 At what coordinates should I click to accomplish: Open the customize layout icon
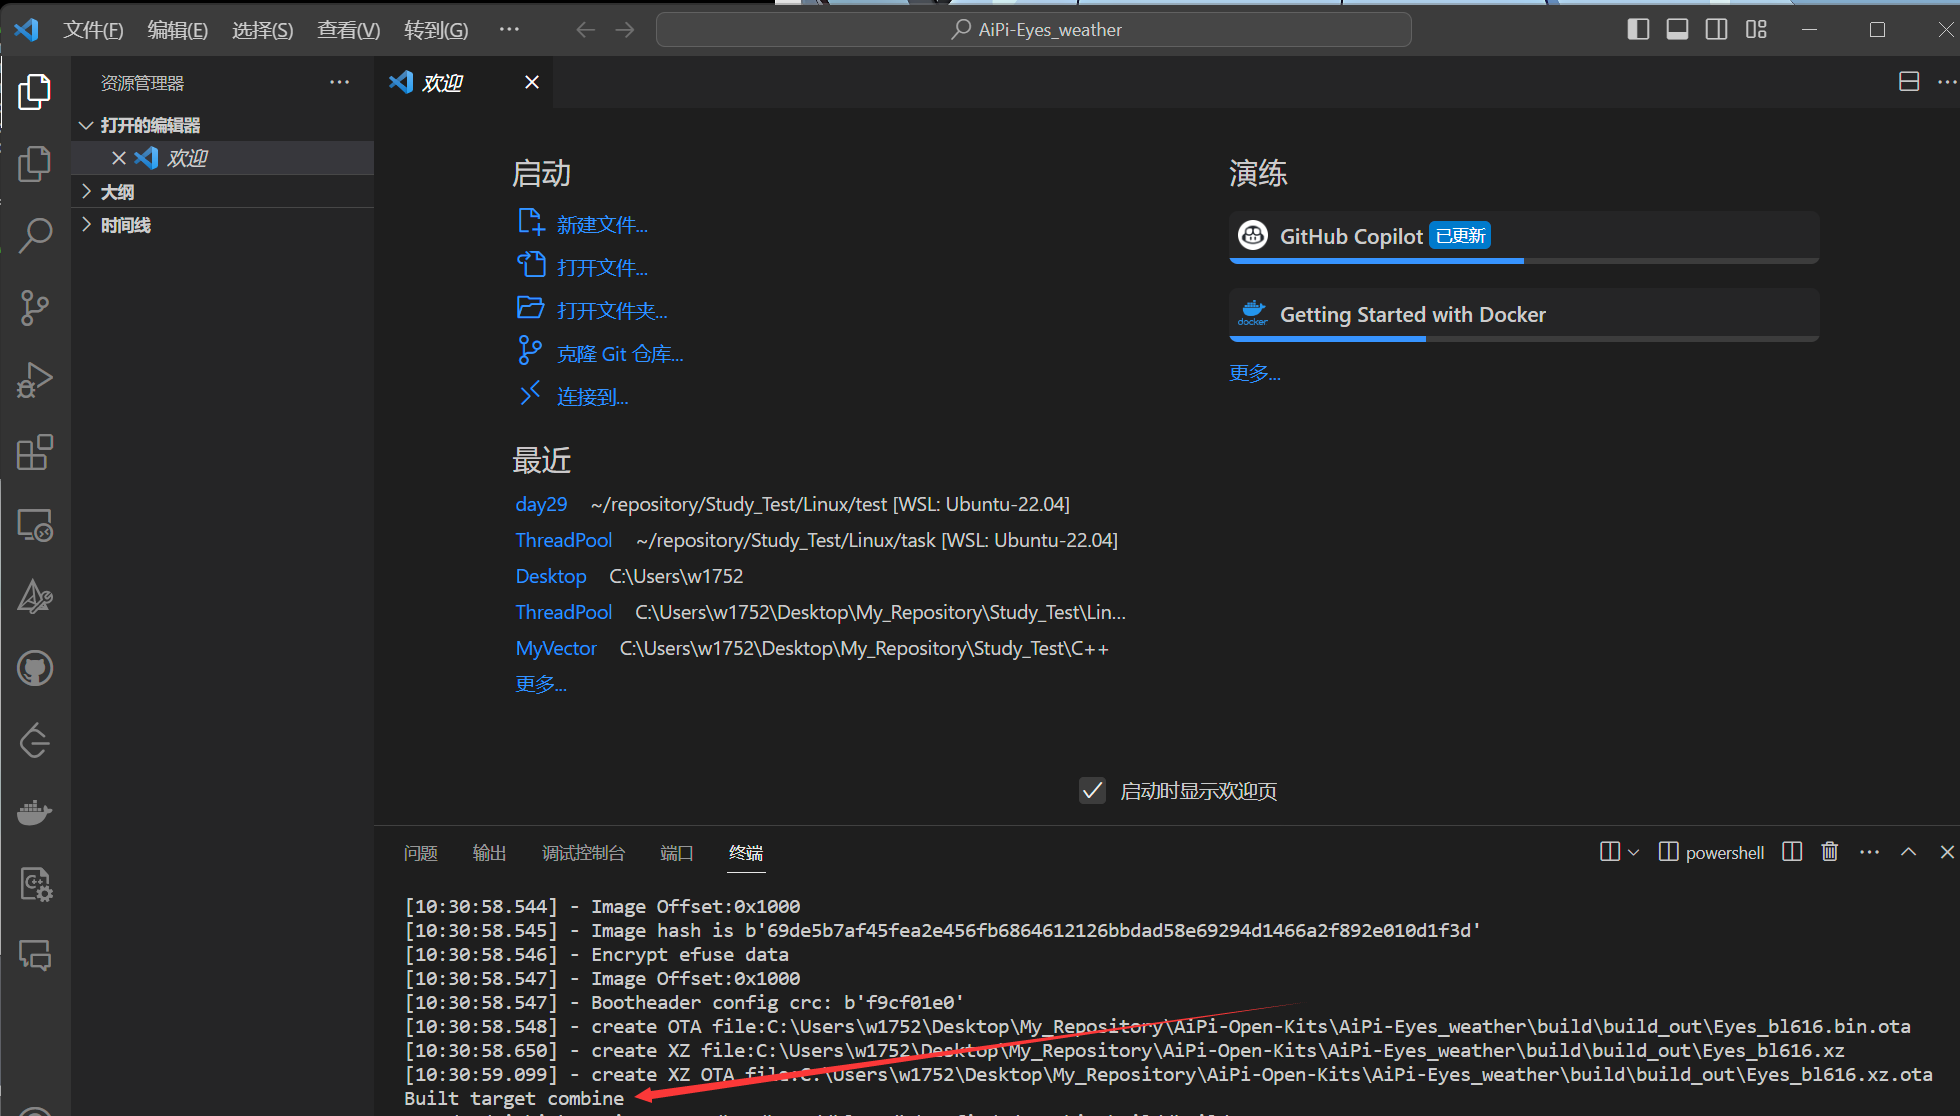pos(1756,29)
